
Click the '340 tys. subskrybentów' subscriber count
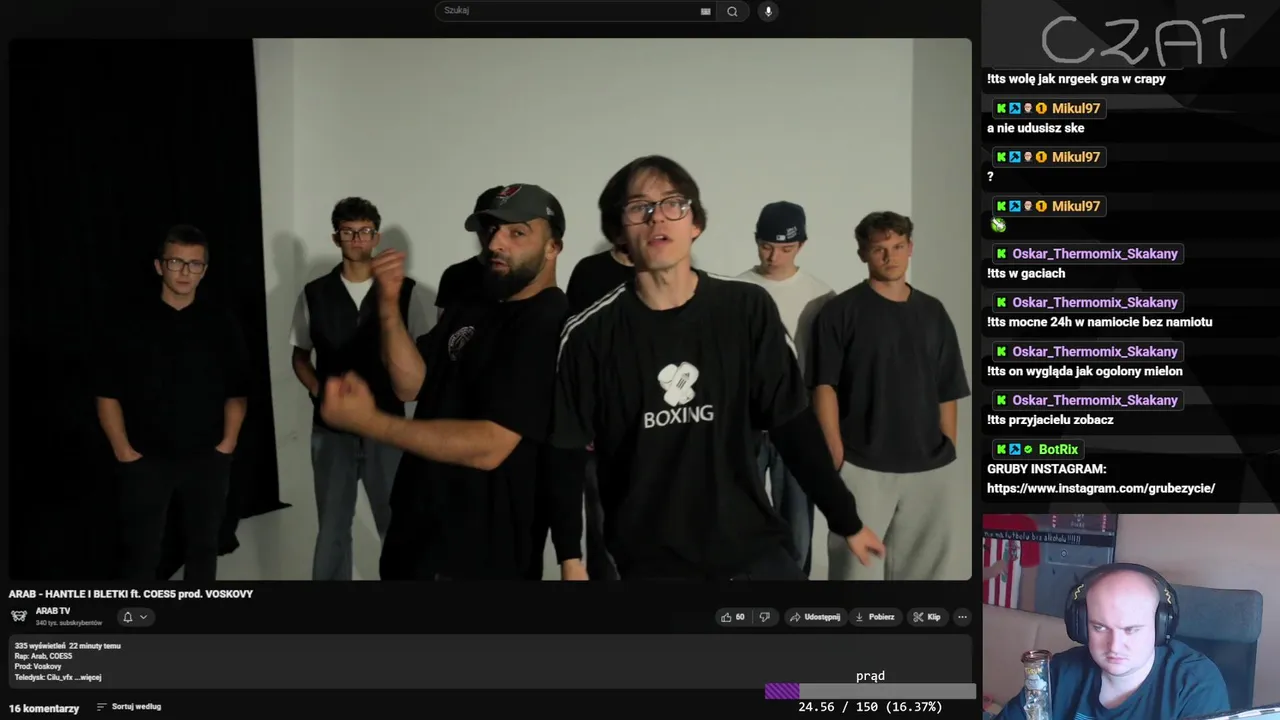[69, 623]
